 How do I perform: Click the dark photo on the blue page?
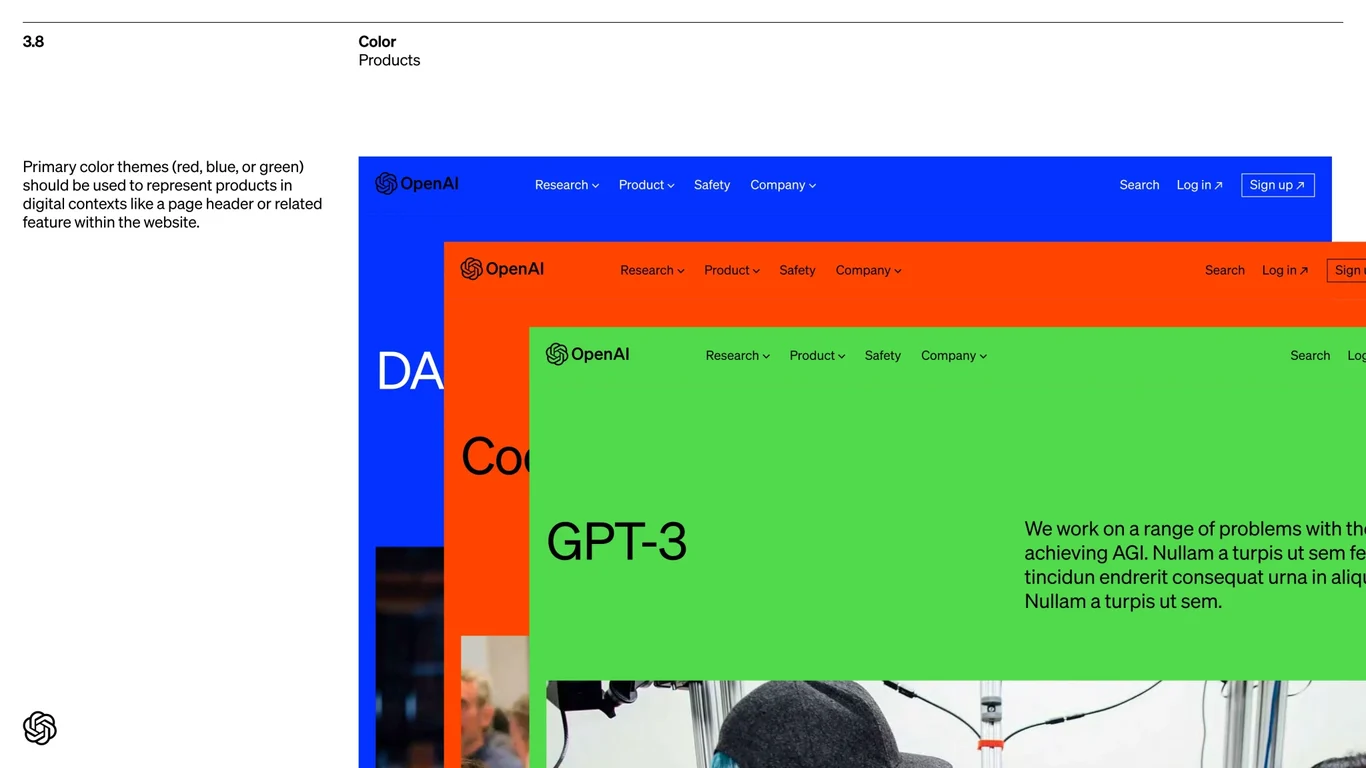(410, 657)
